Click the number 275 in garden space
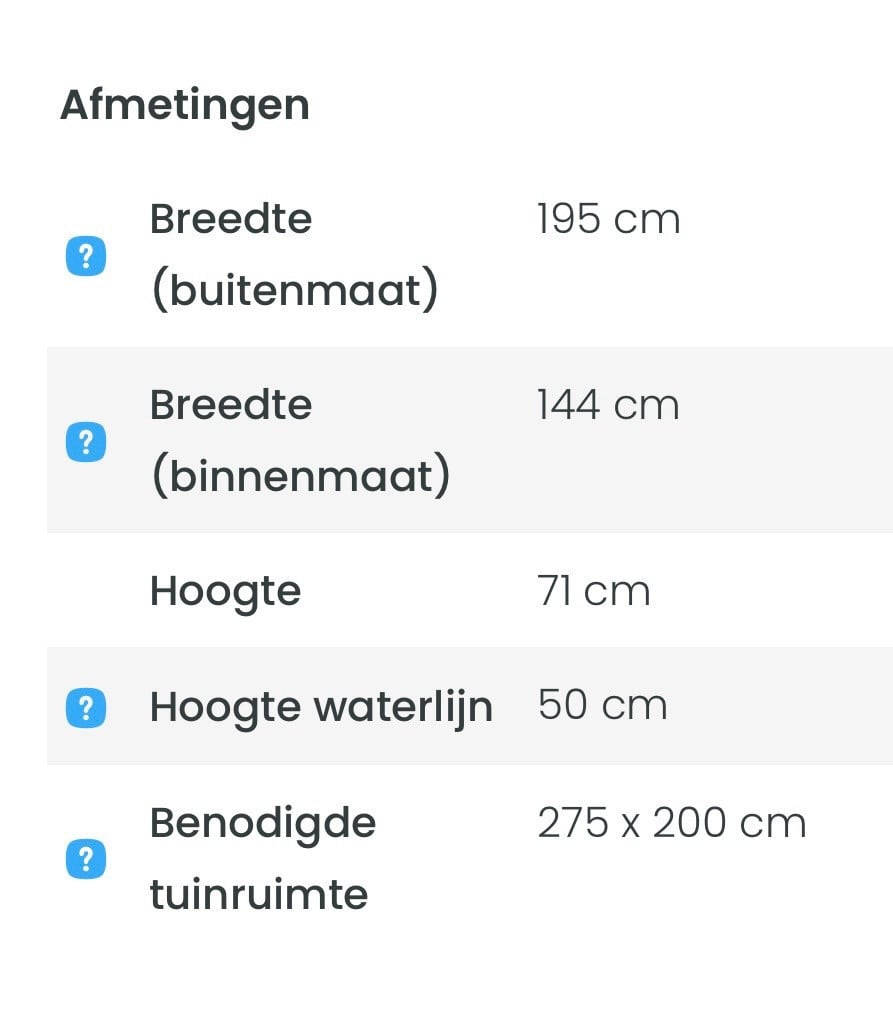The height and width of the screenshot is (1021, 893). [573, 822]
